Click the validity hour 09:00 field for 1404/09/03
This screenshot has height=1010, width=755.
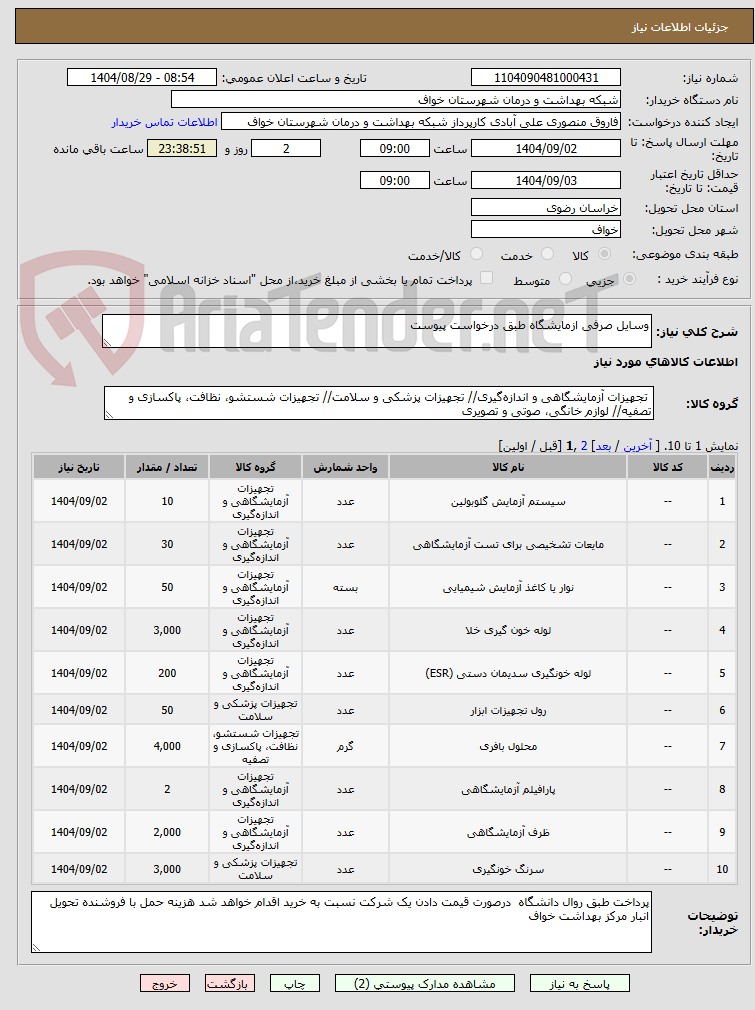point(394,180)
